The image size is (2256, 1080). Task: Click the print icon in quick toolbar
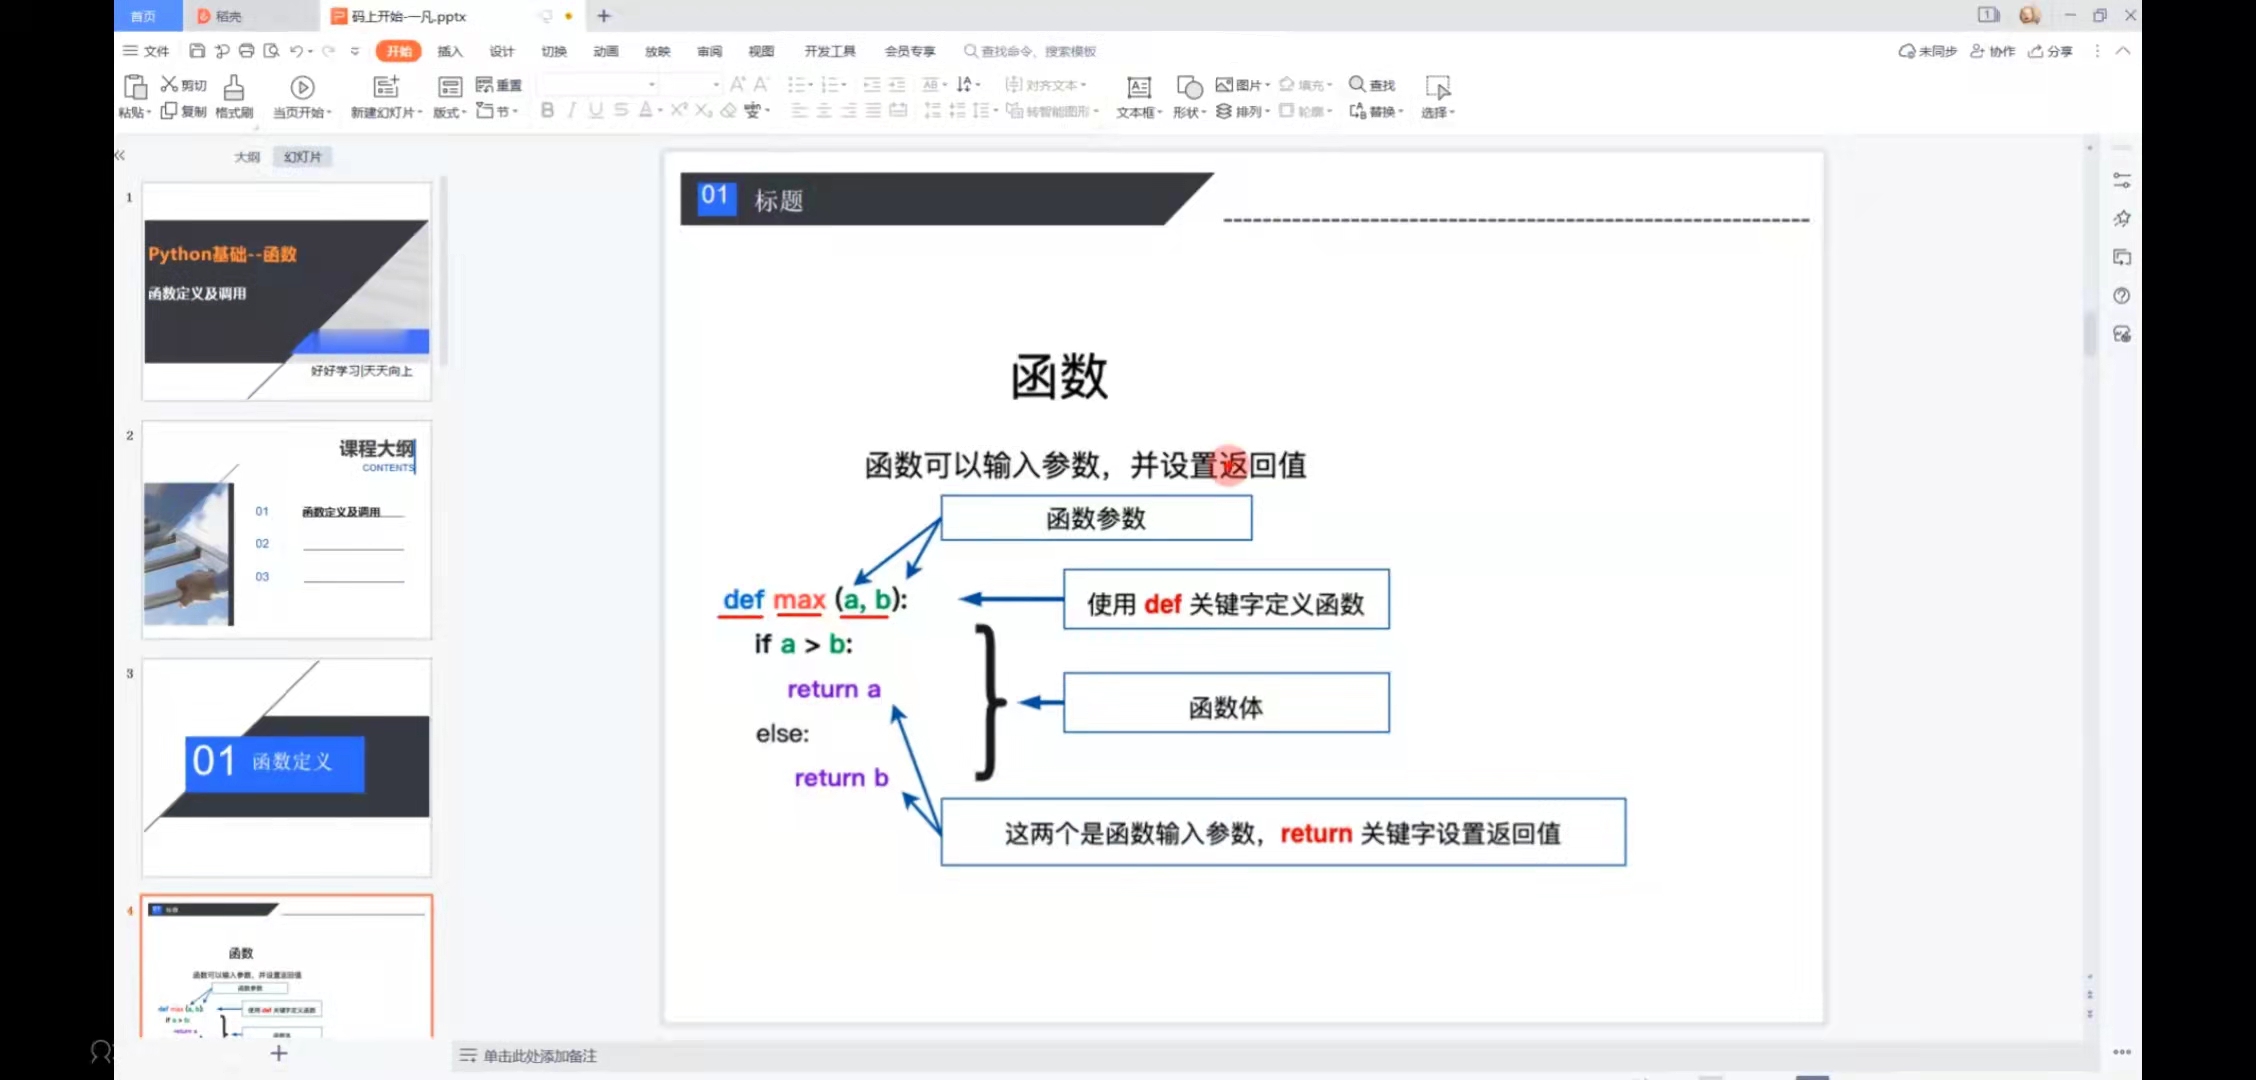click(x=246, y=51)
